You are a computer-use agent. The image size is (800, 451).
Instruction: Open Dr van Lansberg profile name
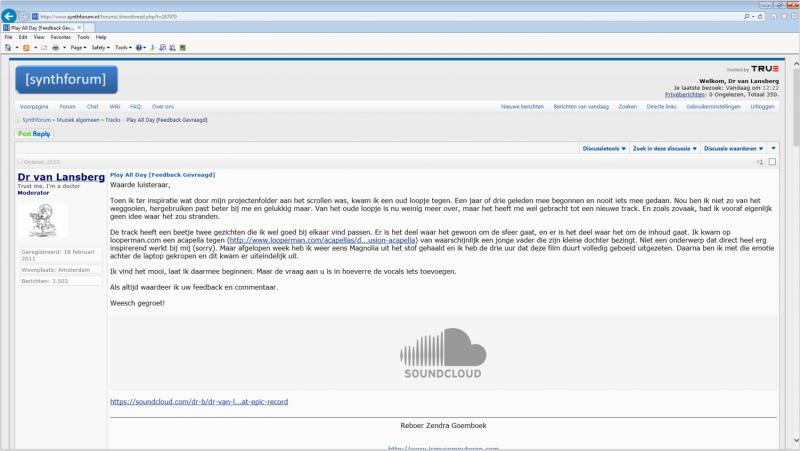tap(61, 177)
